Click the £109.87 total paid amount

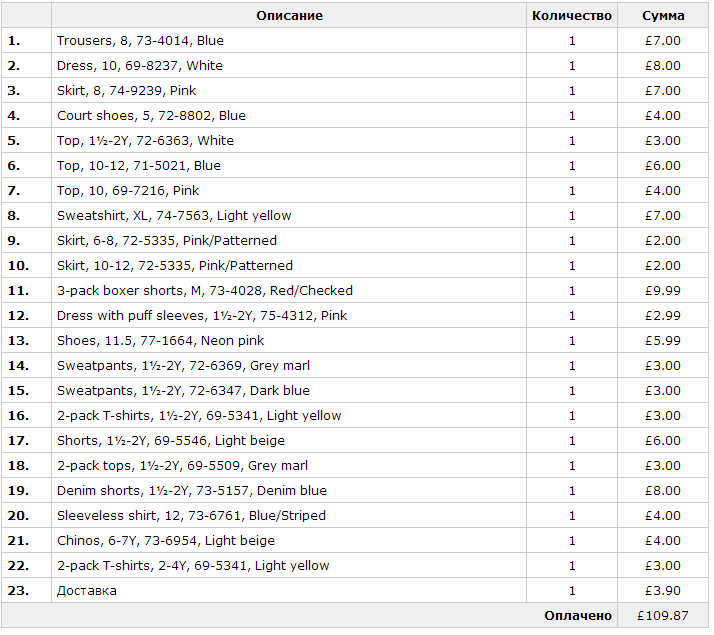click(663, 616)
